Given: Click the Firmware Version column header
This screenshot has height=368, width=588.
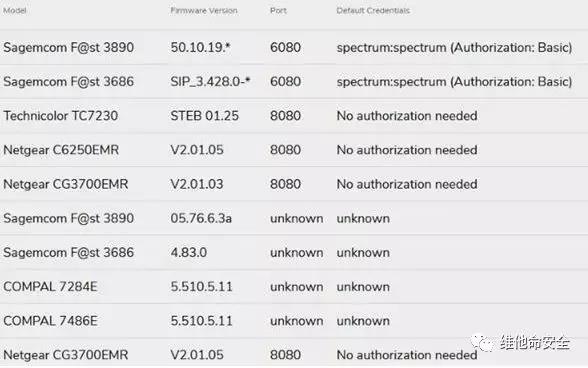Looking at the screenshot, I should coord(204,10).
